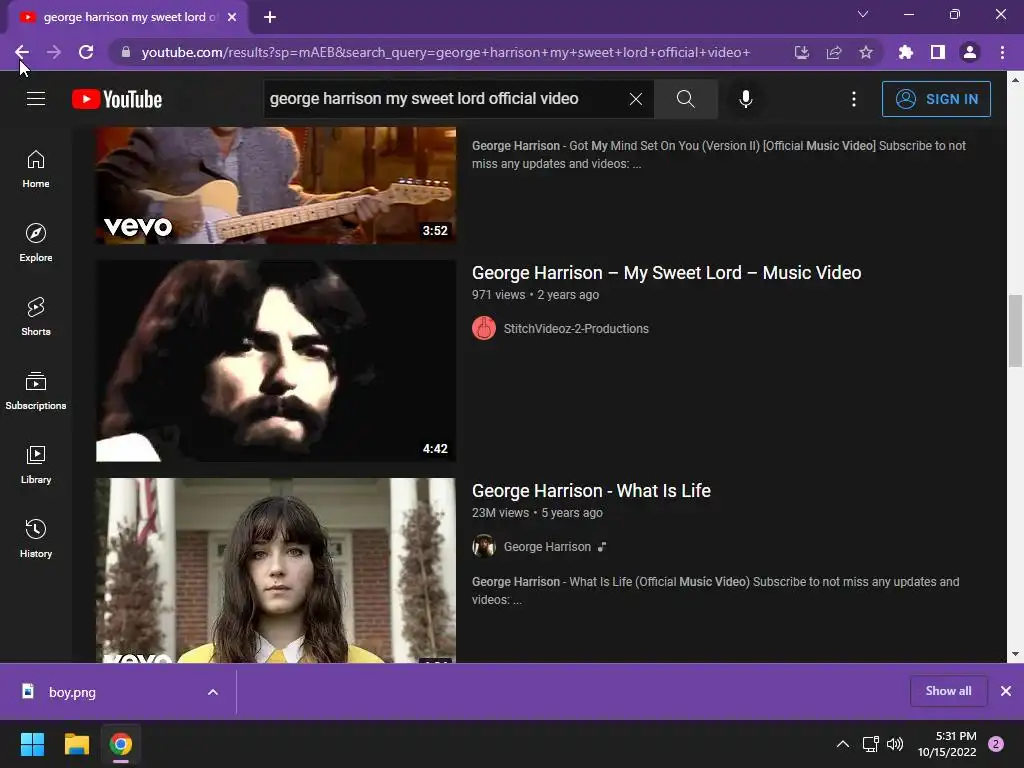The width and height of the screenshot is (1024, 768).
Task: Open Chrome extensions puzzle icon
Action: point(905,52)
